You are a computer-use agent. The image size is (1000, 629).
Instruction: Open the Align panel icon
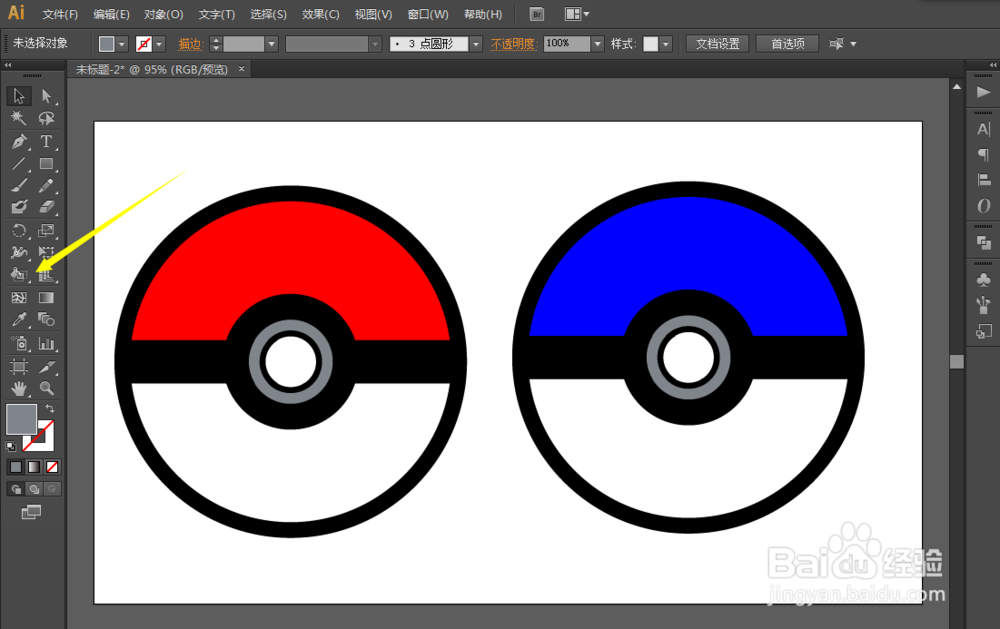click(x=983, y=180)
